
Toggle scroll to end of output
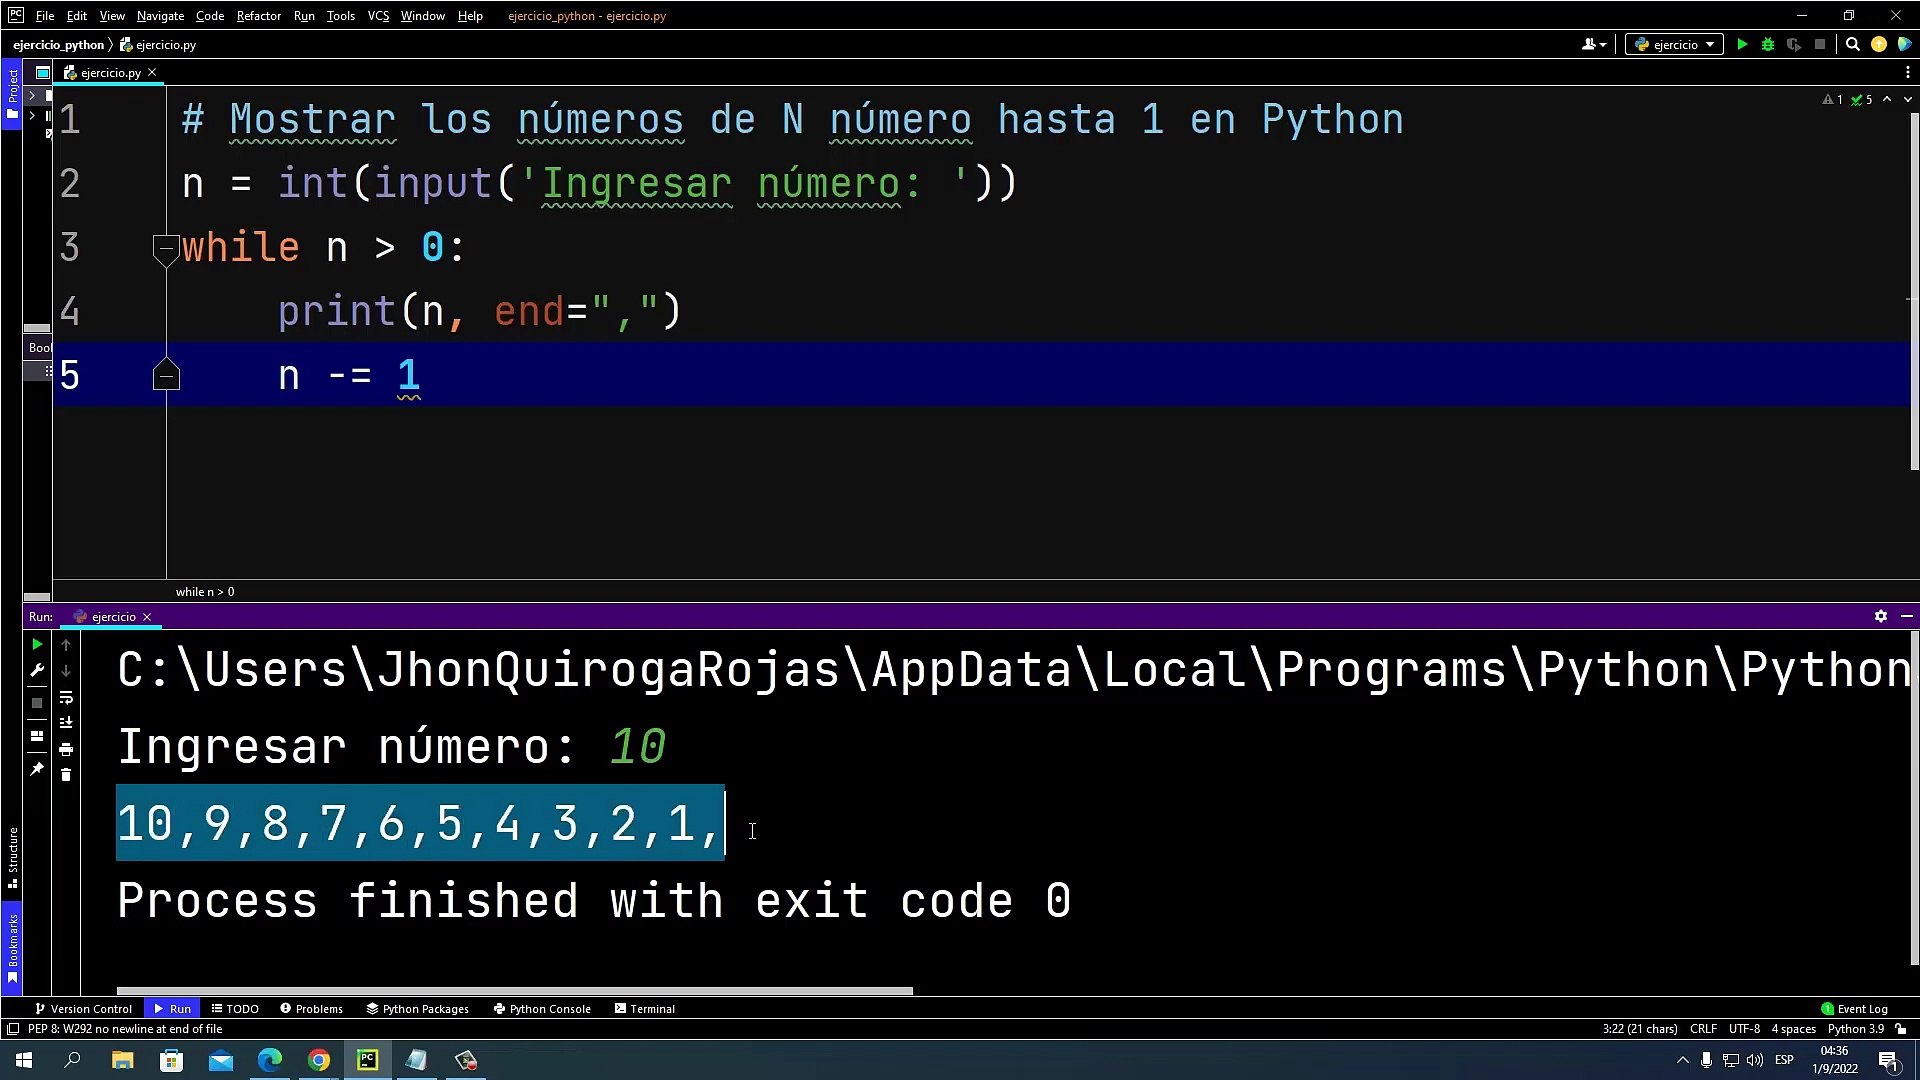tap(66, 722)
